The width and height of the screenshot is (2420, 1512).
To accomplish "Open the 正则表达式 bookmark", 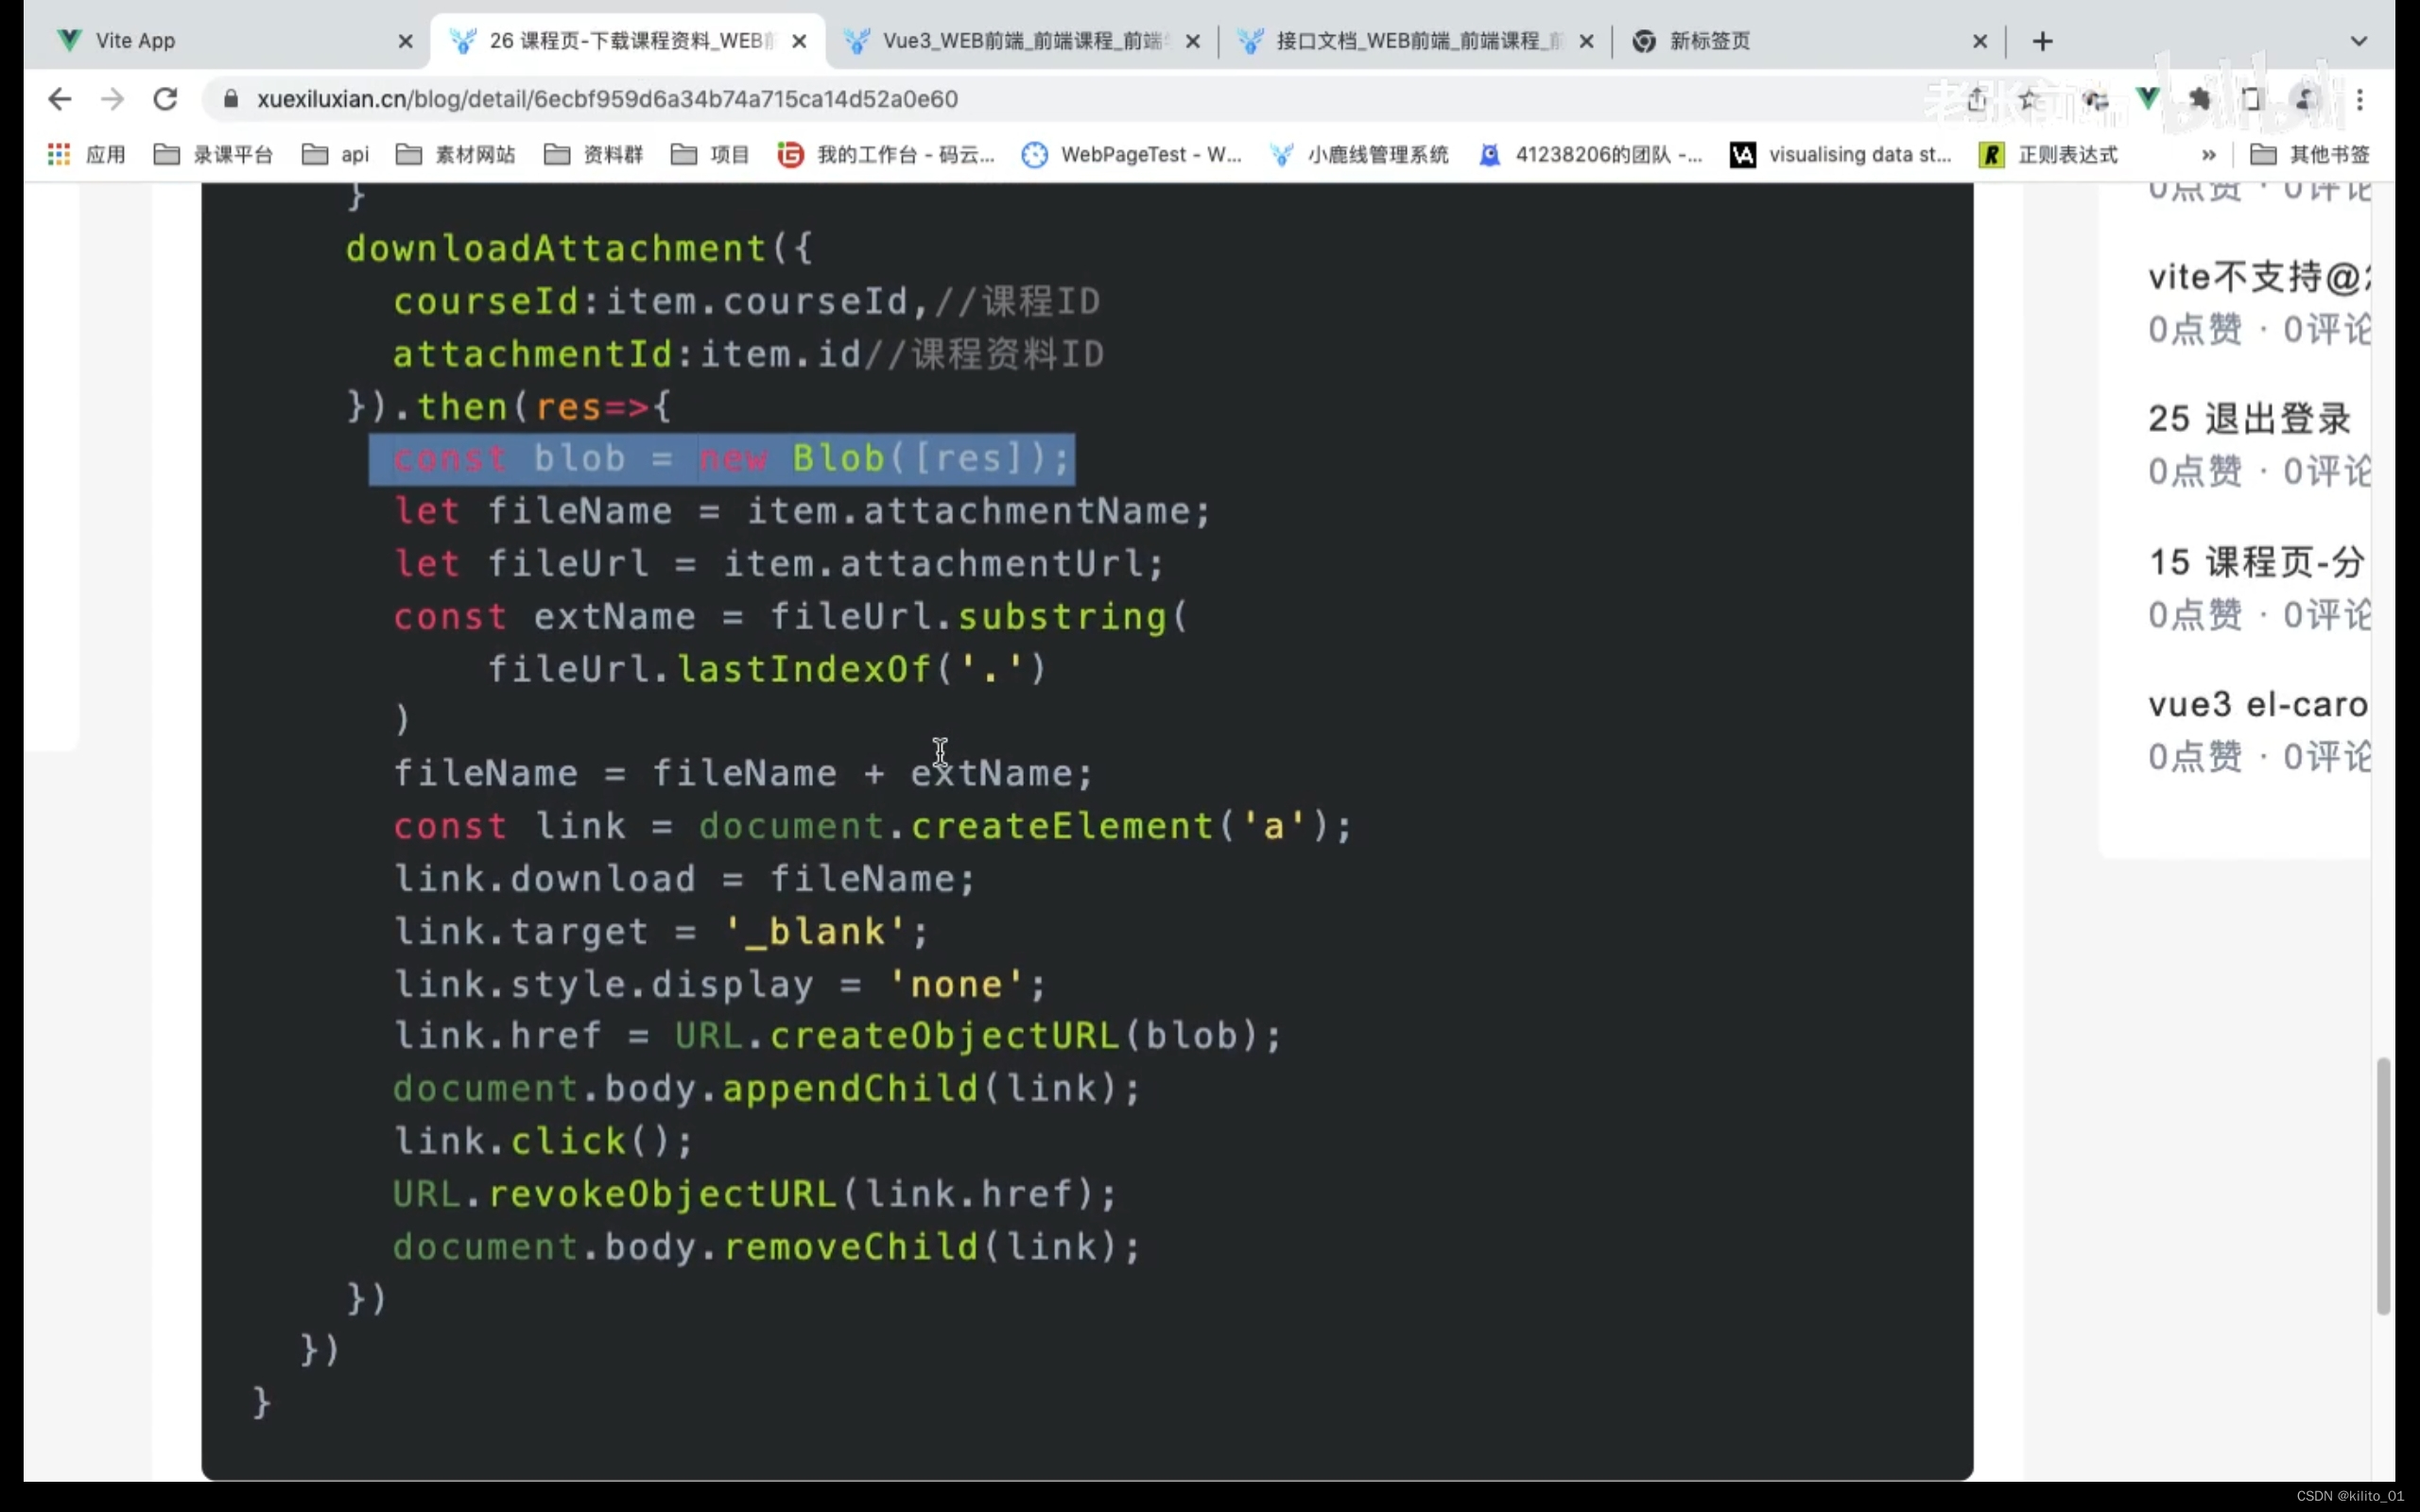I will (x=2048, y=154).
